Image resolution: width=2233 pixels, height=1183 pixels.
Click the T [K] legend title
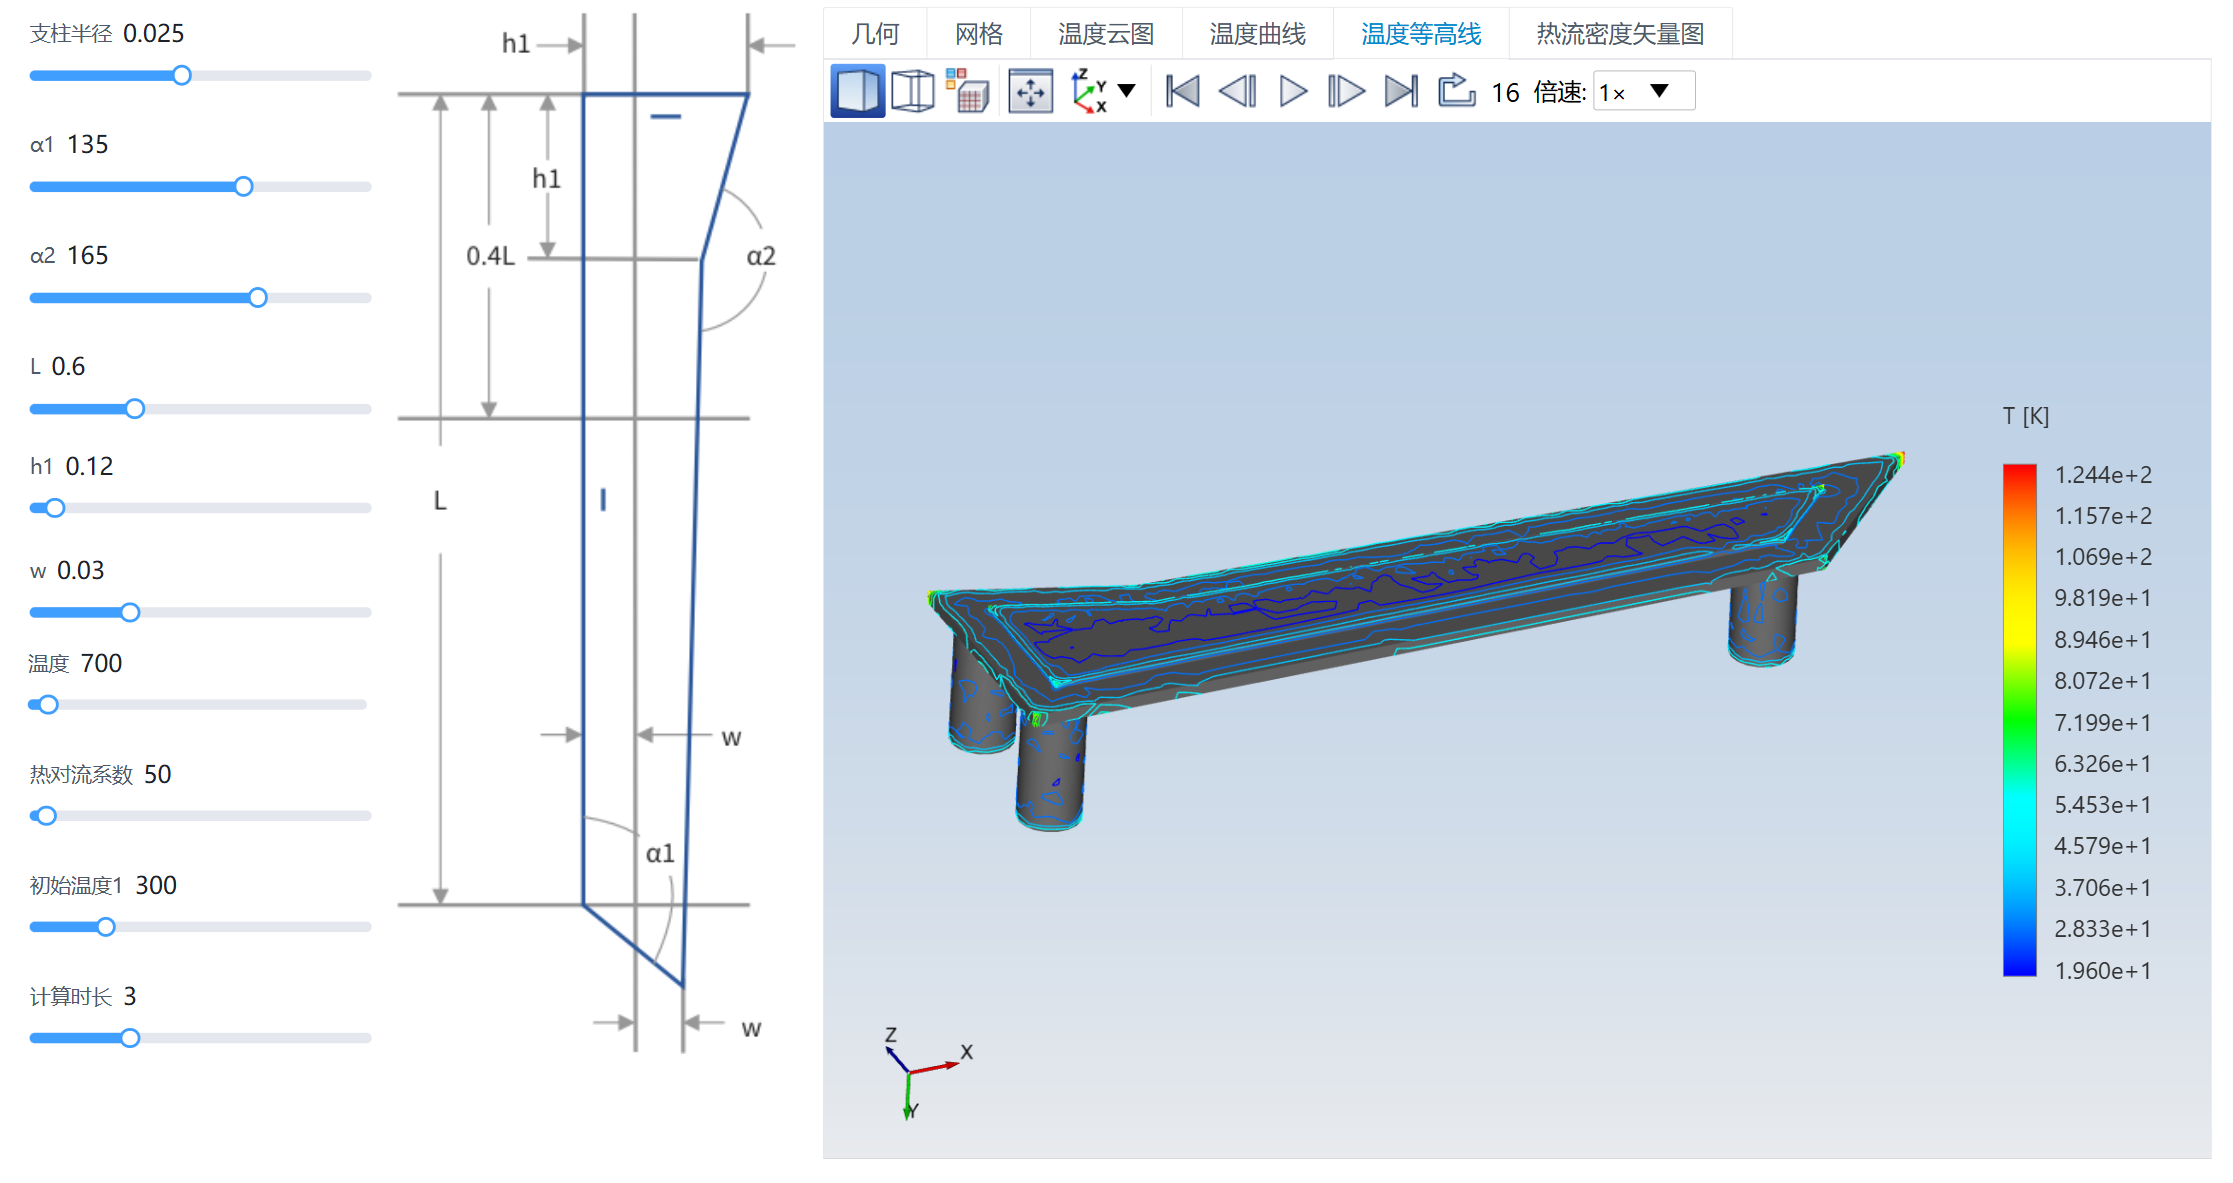point(2025,416)
